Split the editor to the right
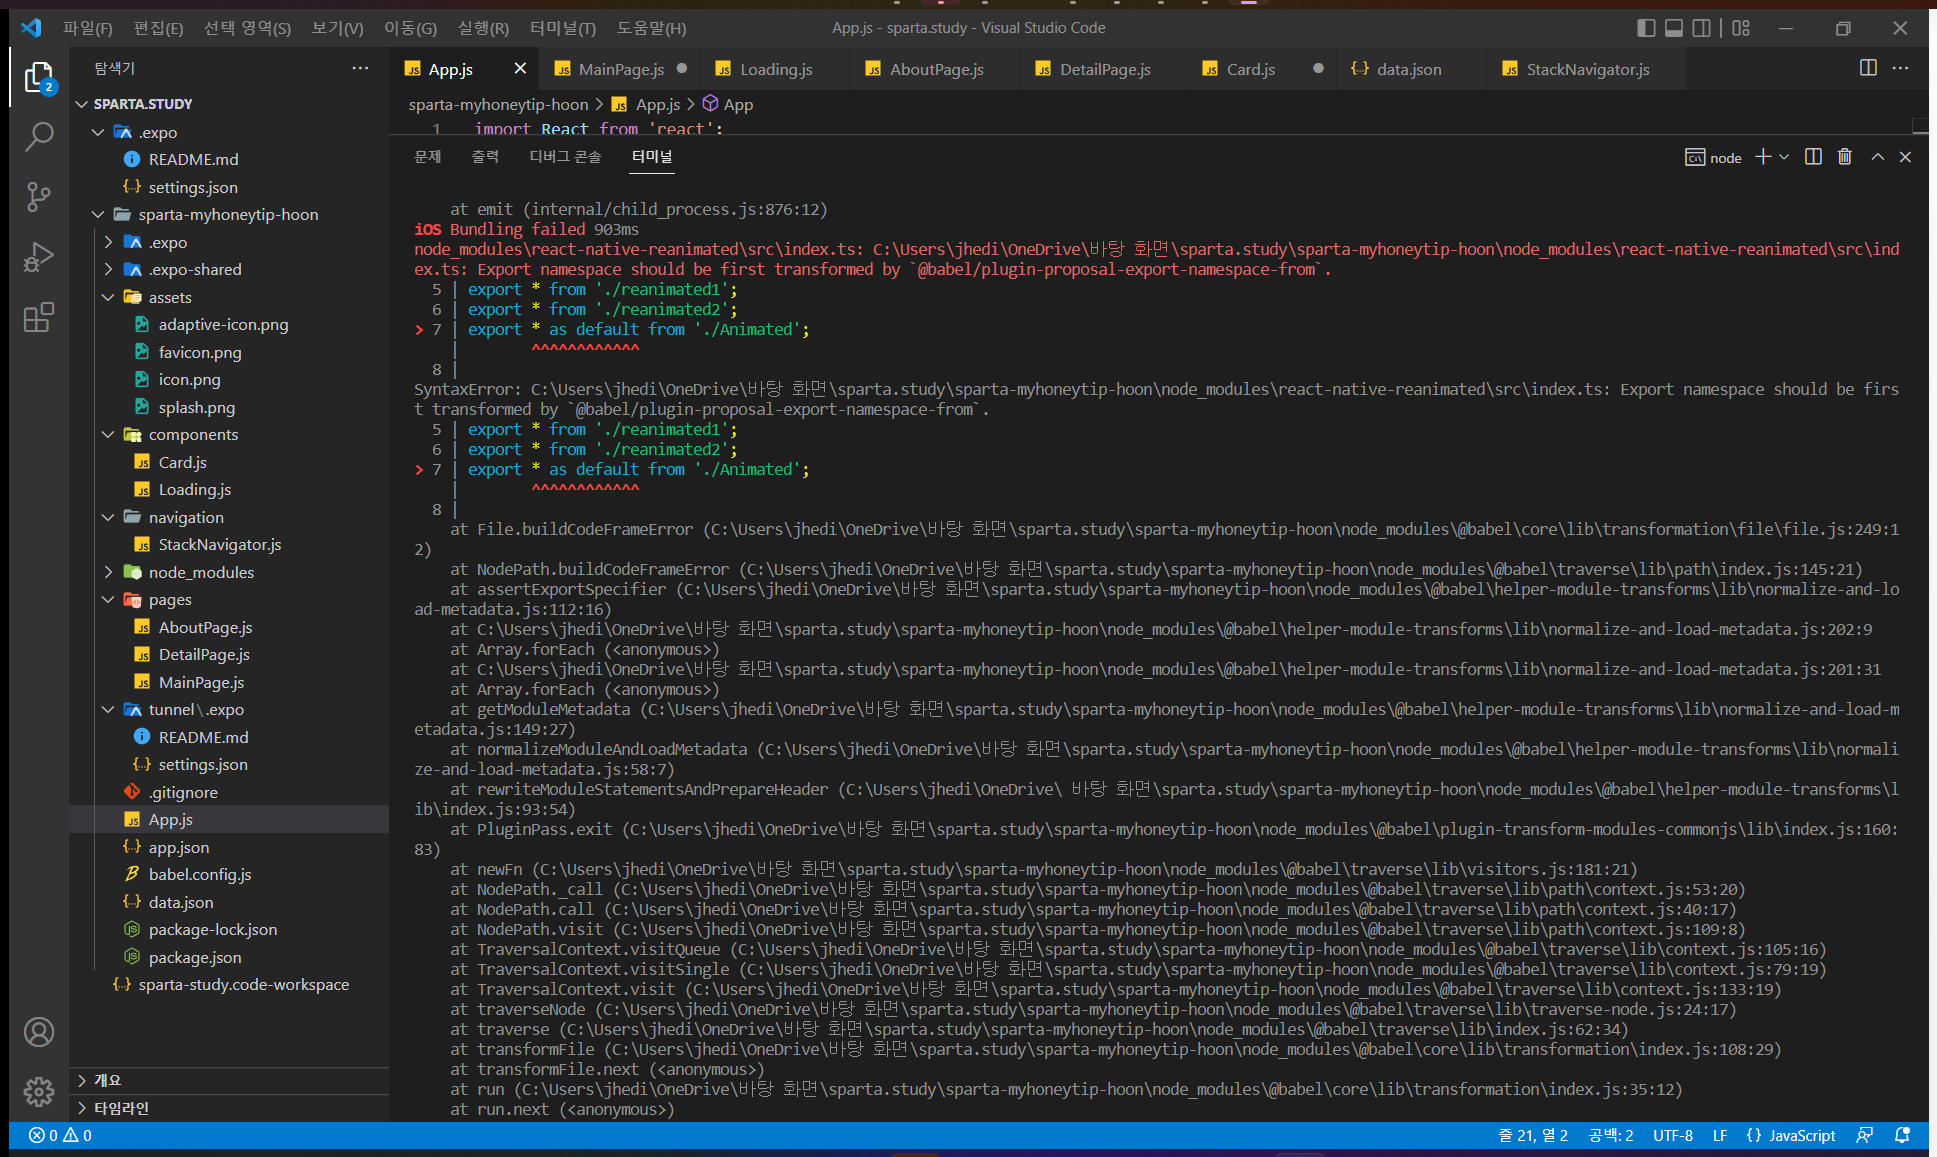The height and width of the screenshot is (1157, 1937). pyautogui.click(x=1868, y=68)
